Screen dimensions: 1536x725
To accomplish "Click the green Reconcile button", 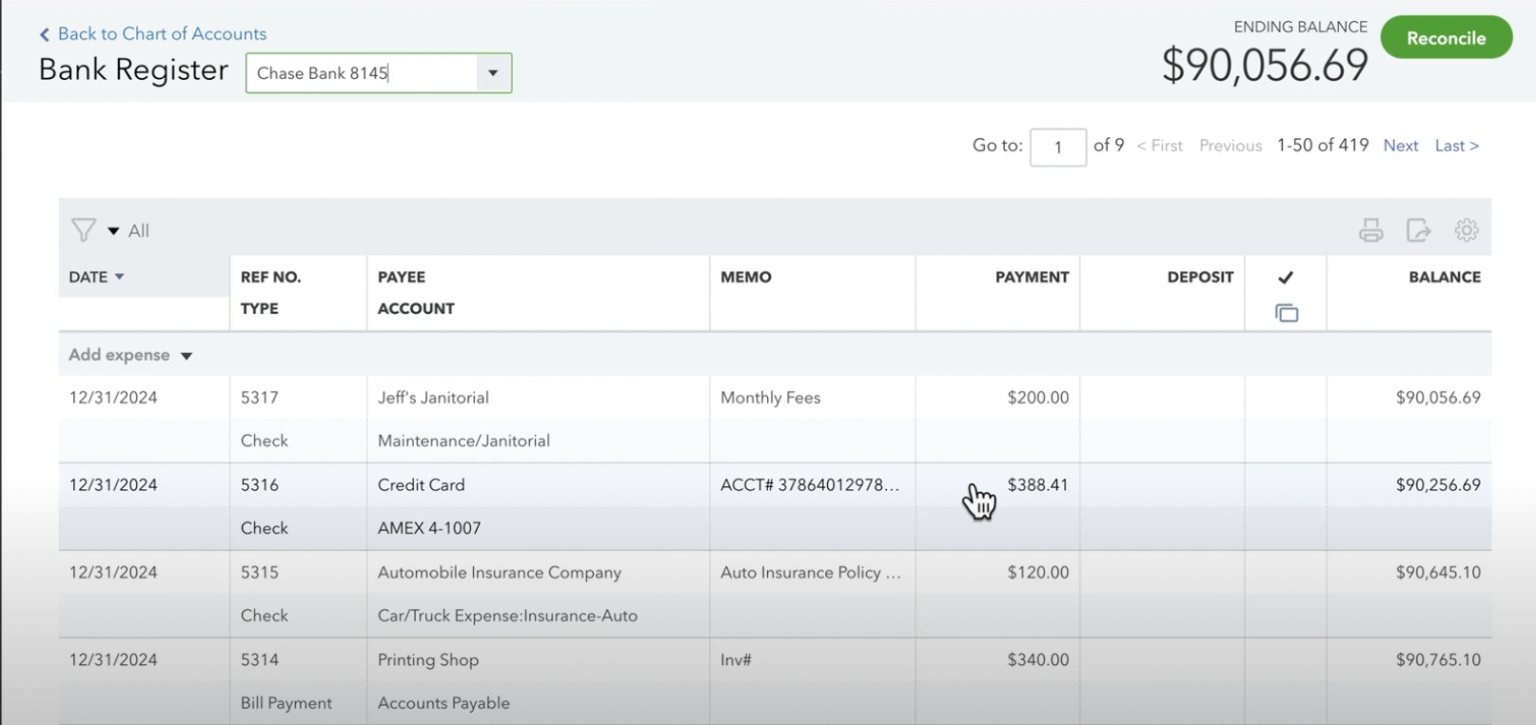I will pyautogui.click(x=1446, y=37).
